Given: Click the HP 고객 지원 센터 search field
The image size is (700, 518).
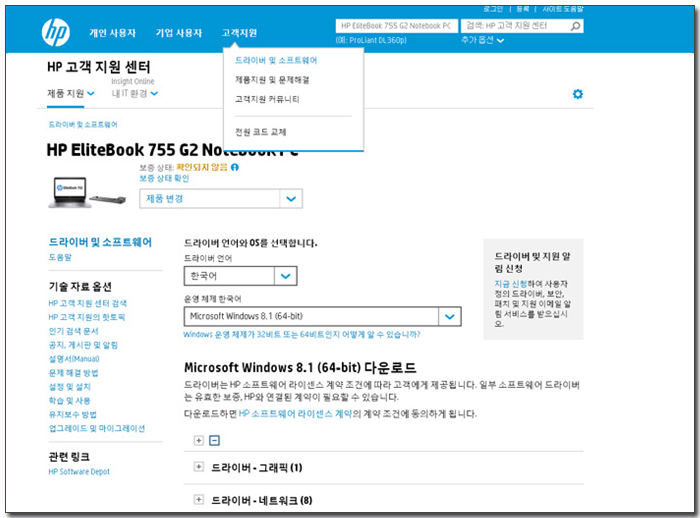Looking at the screenshot, I should click(516, 26).
